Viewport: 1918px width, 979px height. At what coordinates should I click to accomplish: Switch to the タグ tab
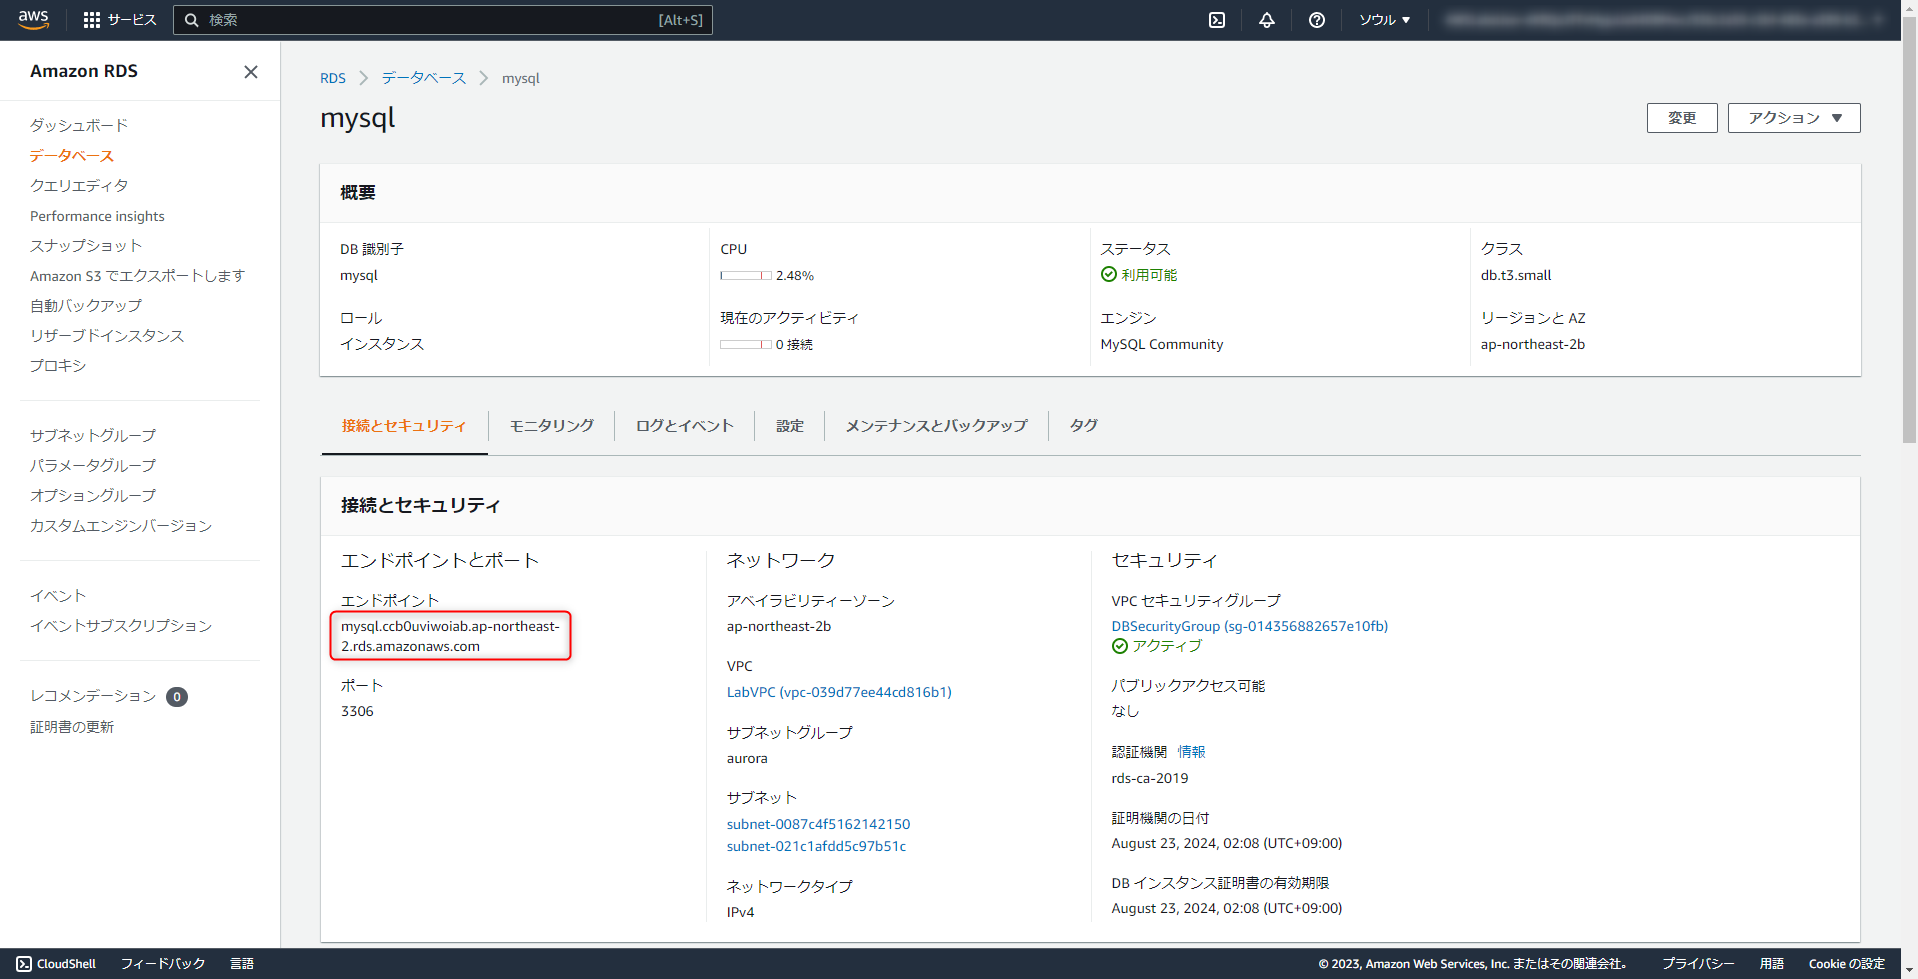point(1082,425)
